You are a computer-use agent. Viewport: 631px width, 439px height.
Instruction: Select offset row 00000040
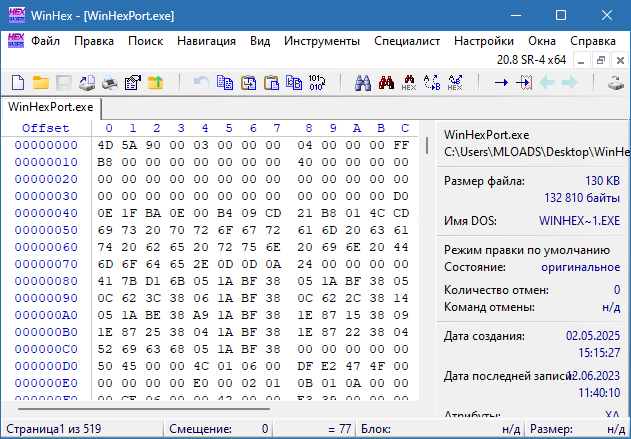[x=46, y=213]
